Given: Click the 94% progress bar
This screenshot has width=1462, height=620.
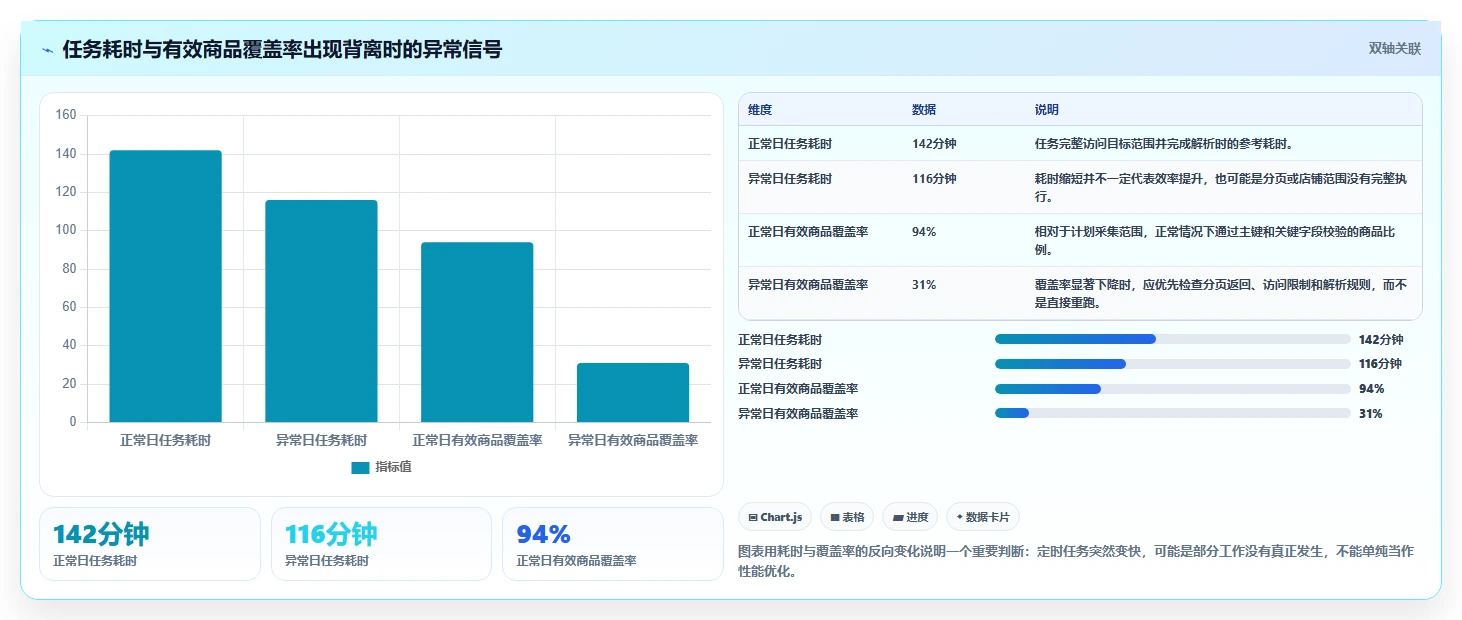Looking at the screenshot, I should (1172, 389).
